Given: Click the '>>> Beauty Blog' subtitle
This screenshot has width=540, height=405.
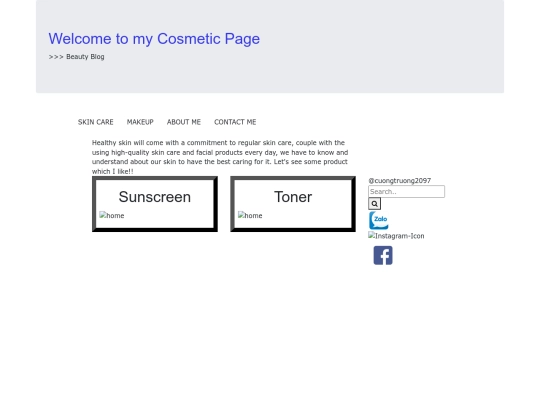Looking at the screenshot, I should [x=76, y=57].
